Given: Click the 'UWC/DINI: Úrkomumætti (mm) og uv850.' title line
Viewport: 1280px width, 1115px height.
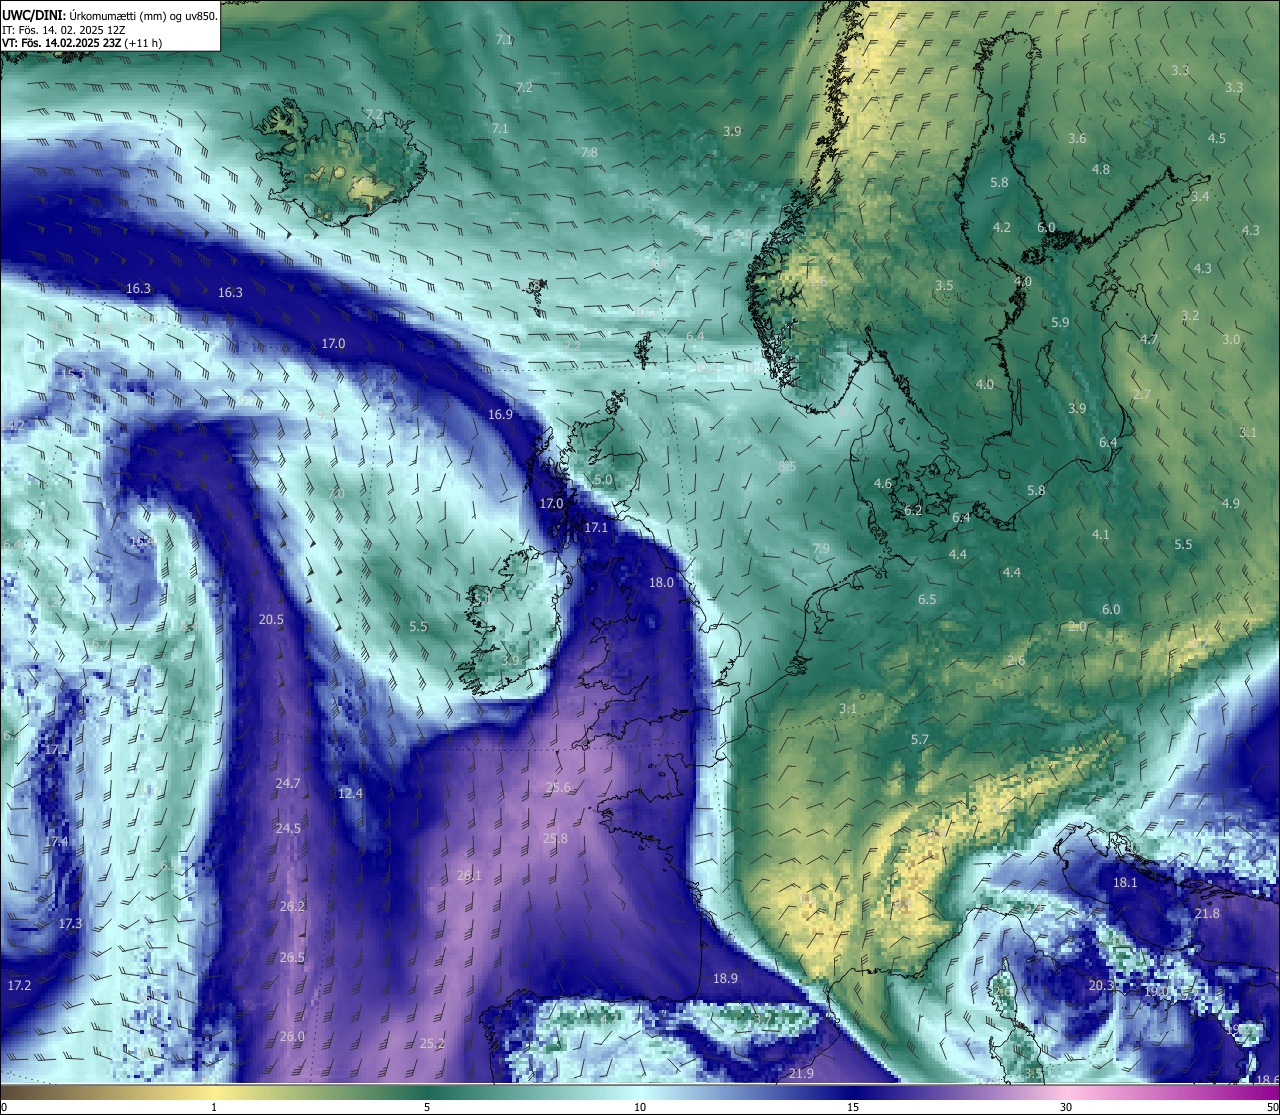Looking at the screenshot, I should 109,16.
